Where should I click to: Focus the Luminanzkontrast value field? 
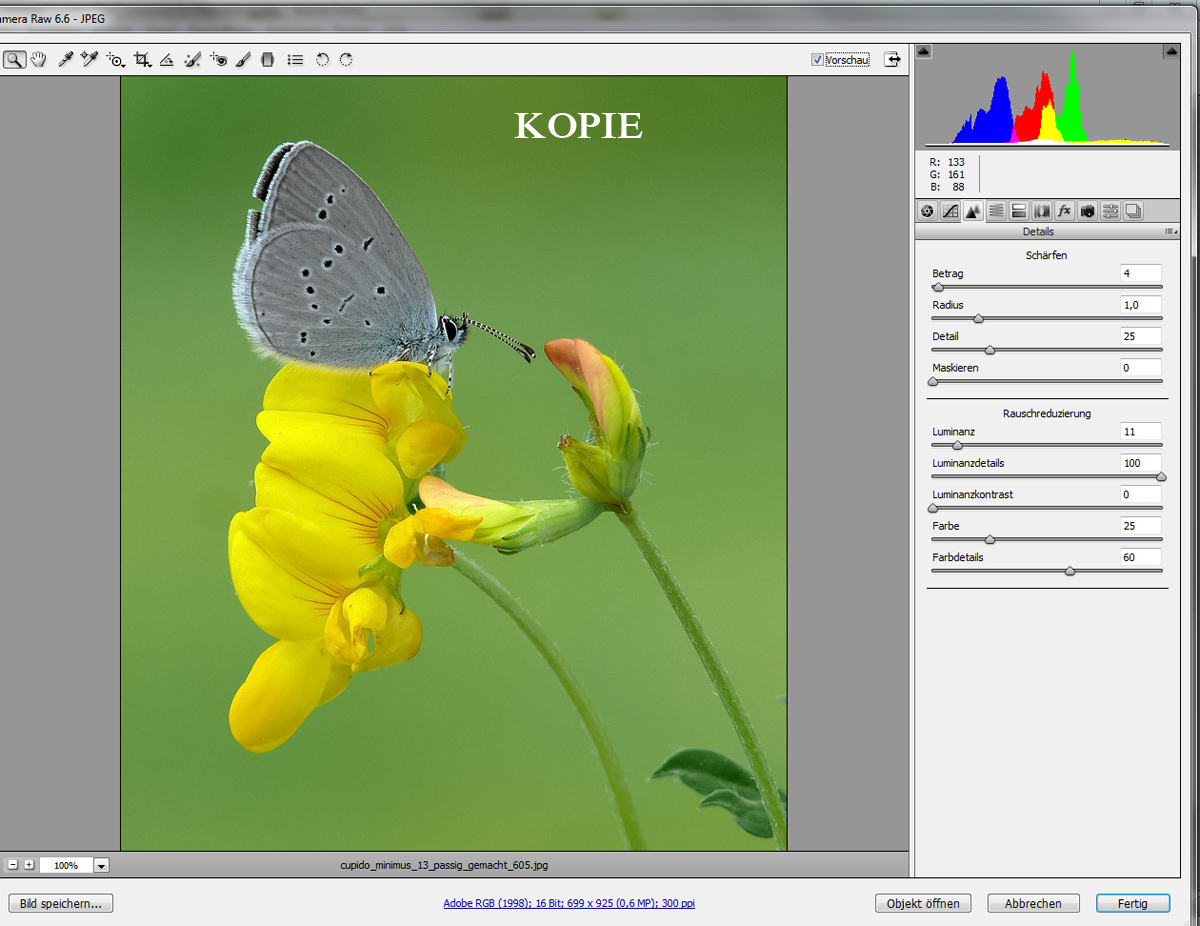[1141, 494]
